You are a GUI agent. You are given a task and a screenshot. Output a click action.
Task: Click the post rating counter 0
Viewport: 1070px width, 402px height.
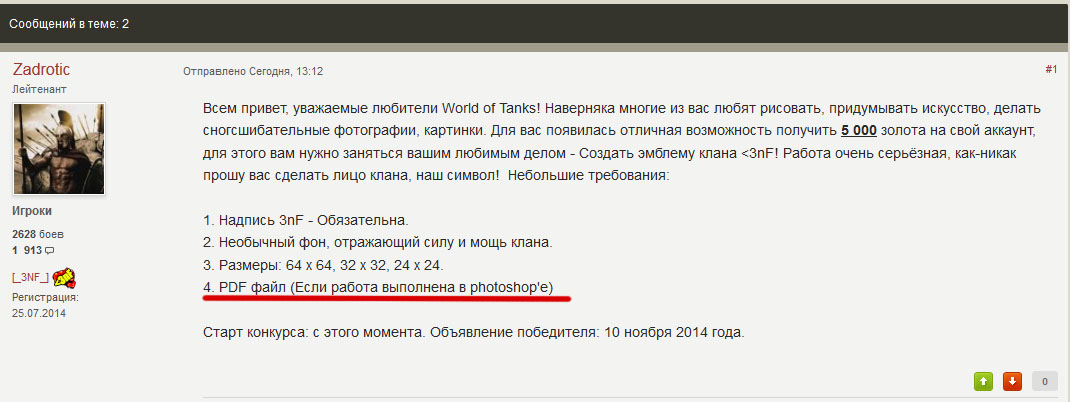tap(1045, 382)
